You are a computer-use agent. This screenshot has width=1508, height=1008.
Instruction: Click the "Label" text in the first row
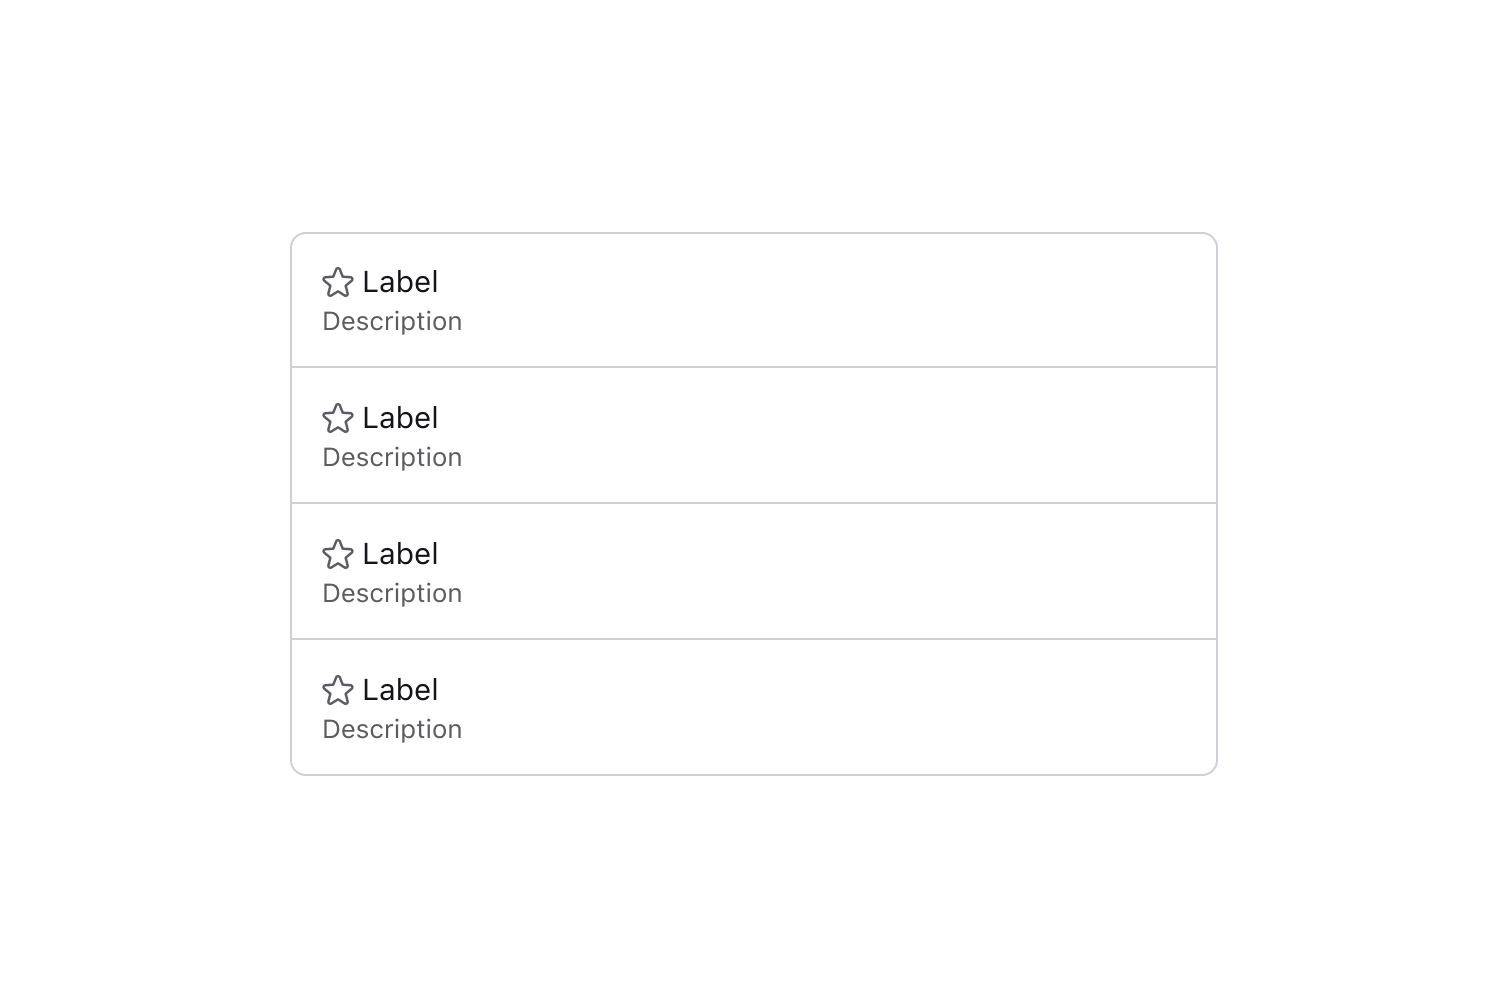(x=400, y=283)
